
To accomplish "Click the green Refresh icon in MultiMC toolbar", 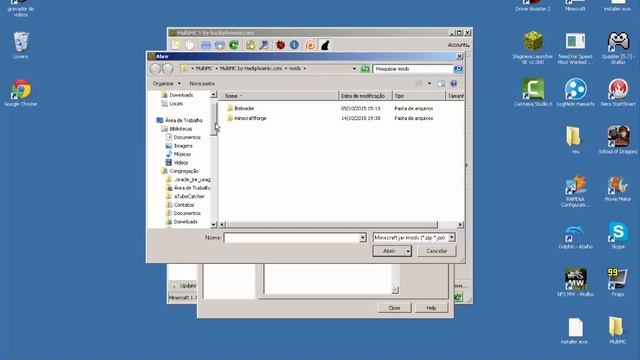I will tap(234, 45).
